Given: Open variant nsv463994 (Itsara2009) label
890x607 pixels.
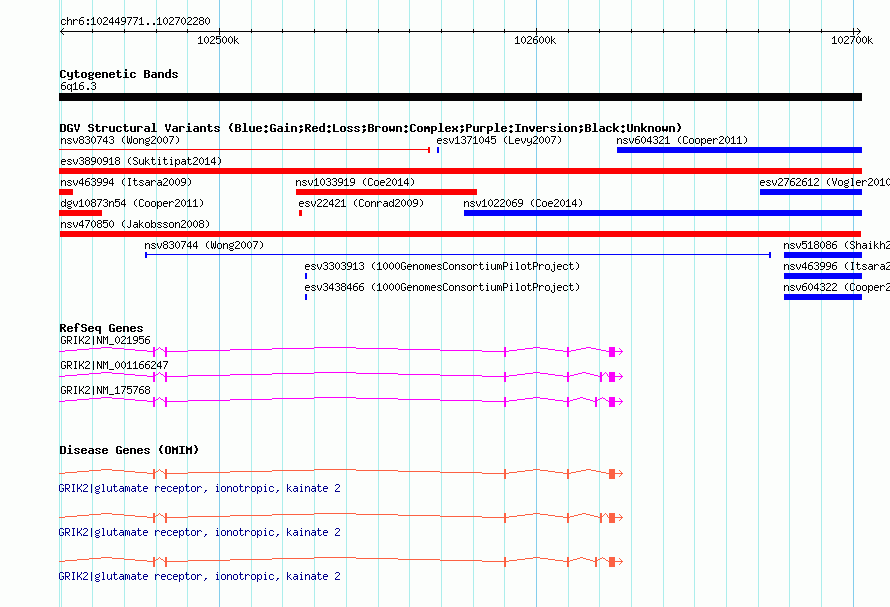Looking at the screenshot, I should click(x=126, y=182).
